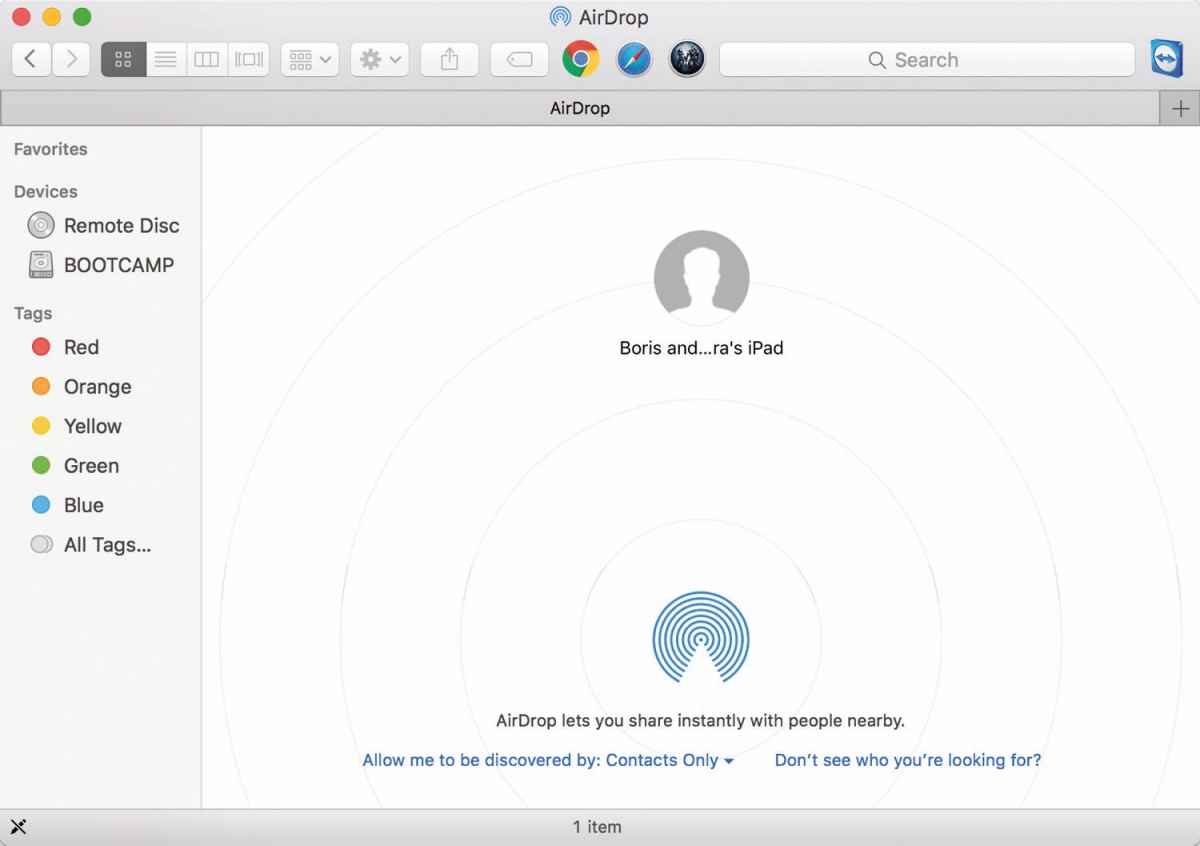Go back with the left arrow button
The image size is (1200, 846).
coord(31,59)
